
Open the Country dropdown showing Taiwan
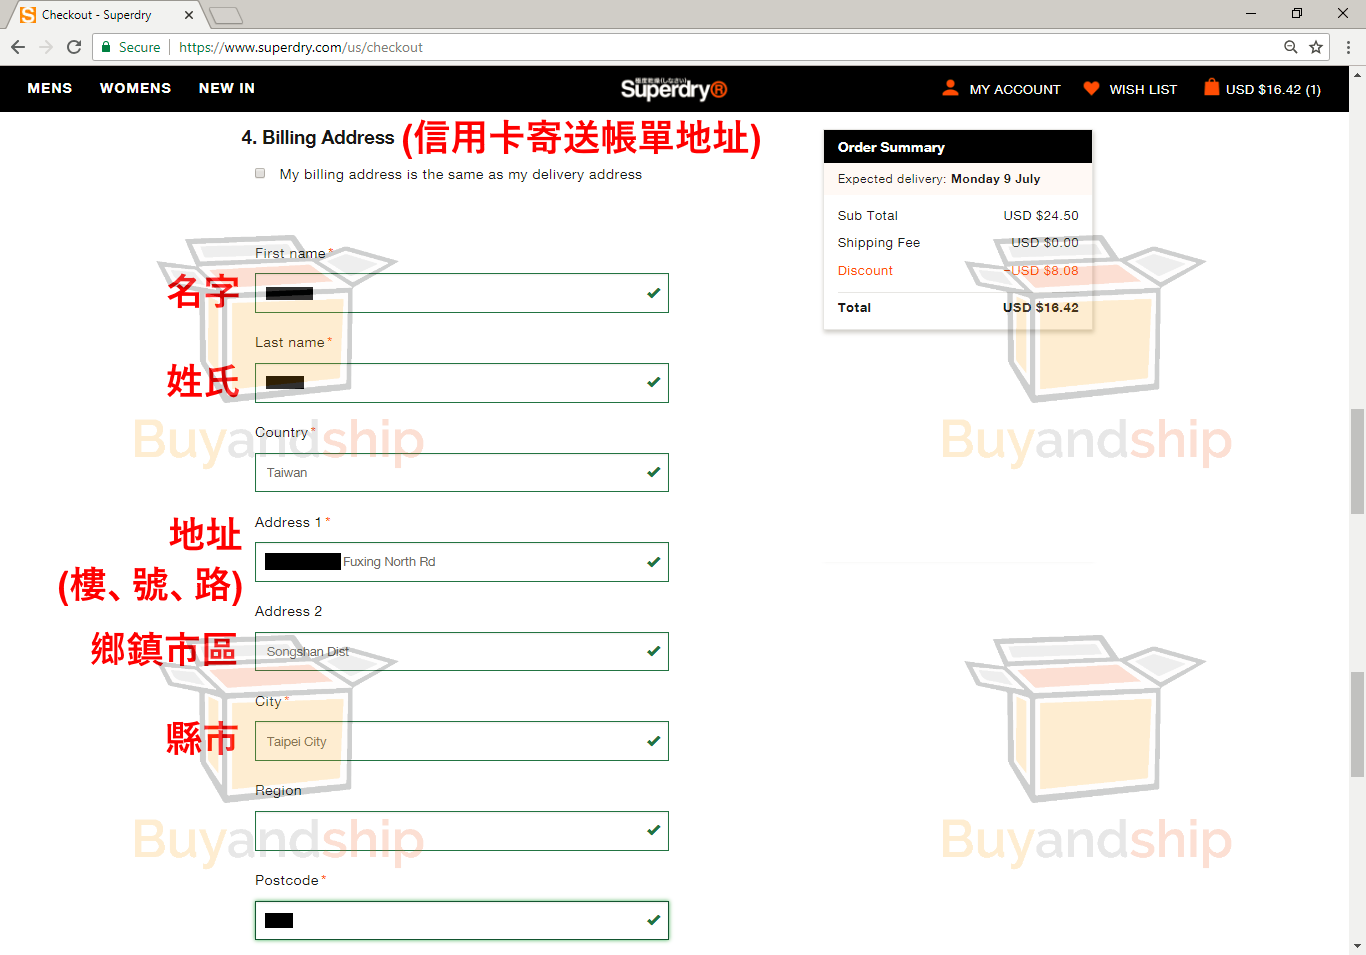click(461, 472)
